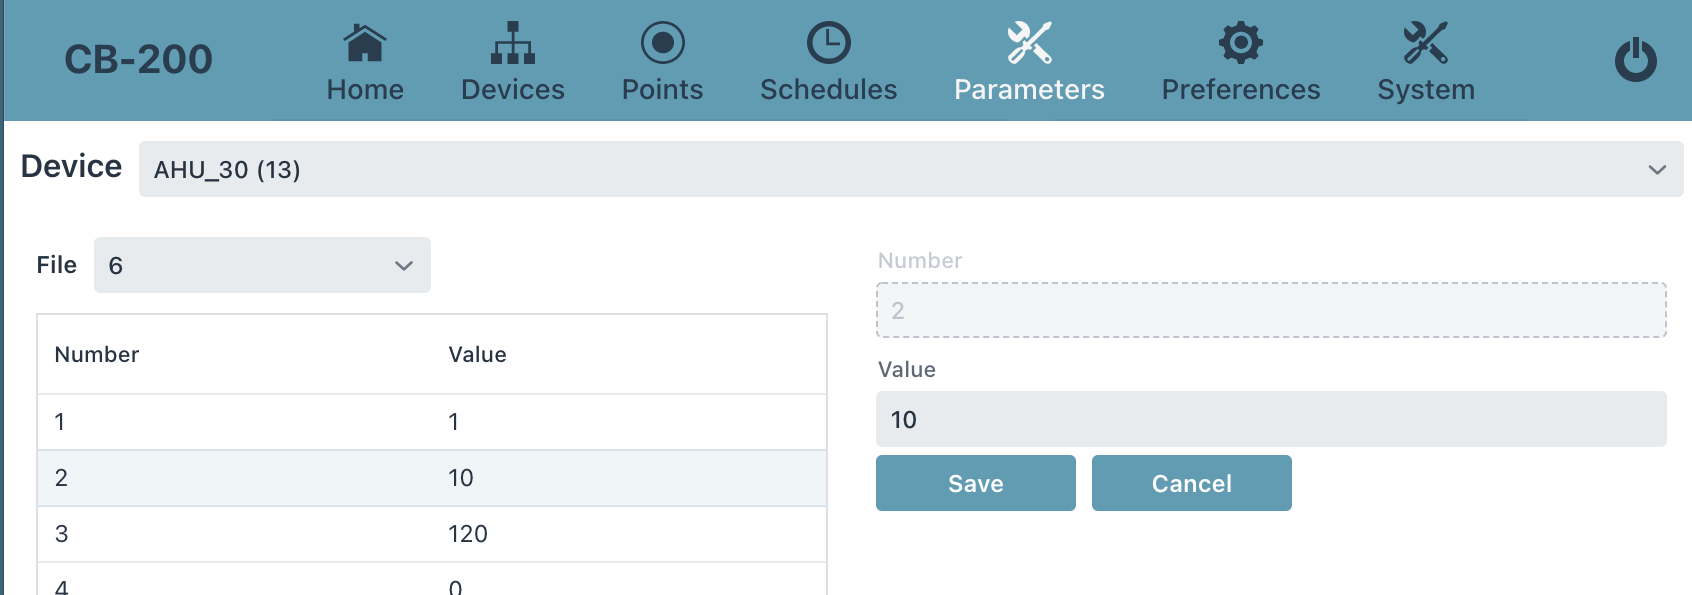Click the CB-200 title logo
Viewport: 1692px width, 595px height.
click(x=139, y=60)
